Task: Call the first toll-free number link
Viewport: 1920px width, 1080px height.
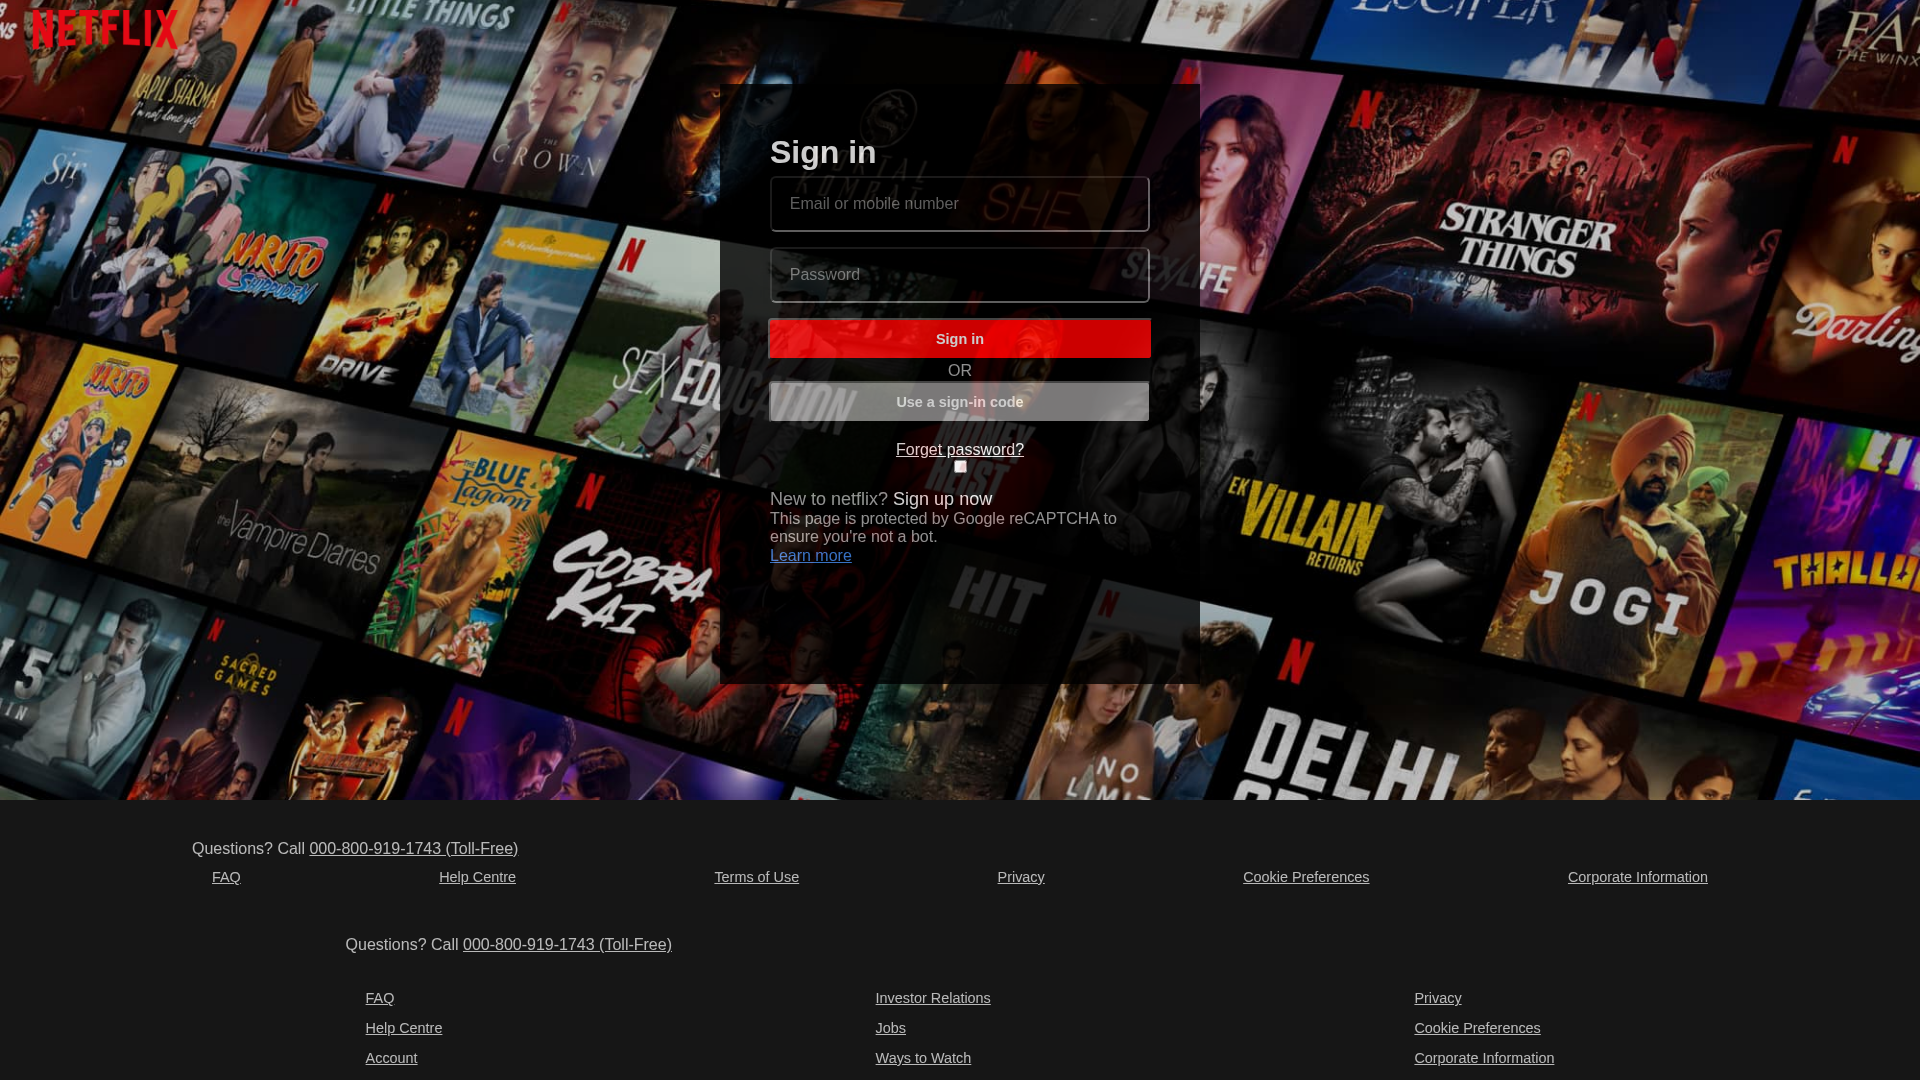Action: (413, 849)
